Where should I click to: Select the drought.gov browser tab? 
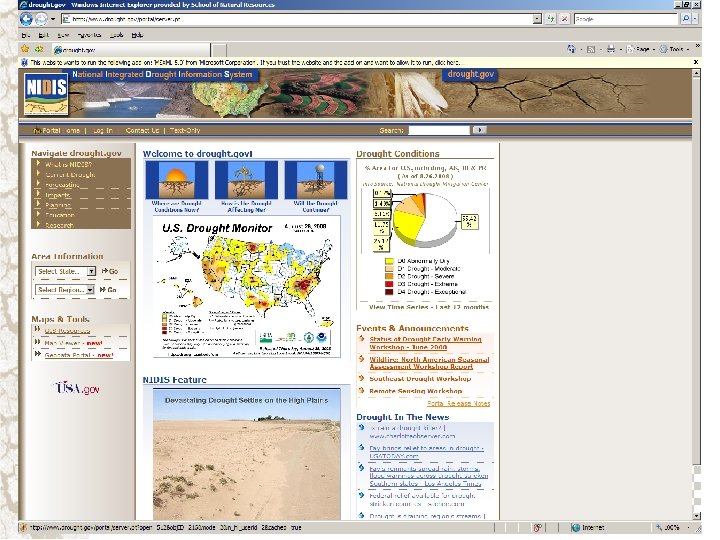coord(131,50)
